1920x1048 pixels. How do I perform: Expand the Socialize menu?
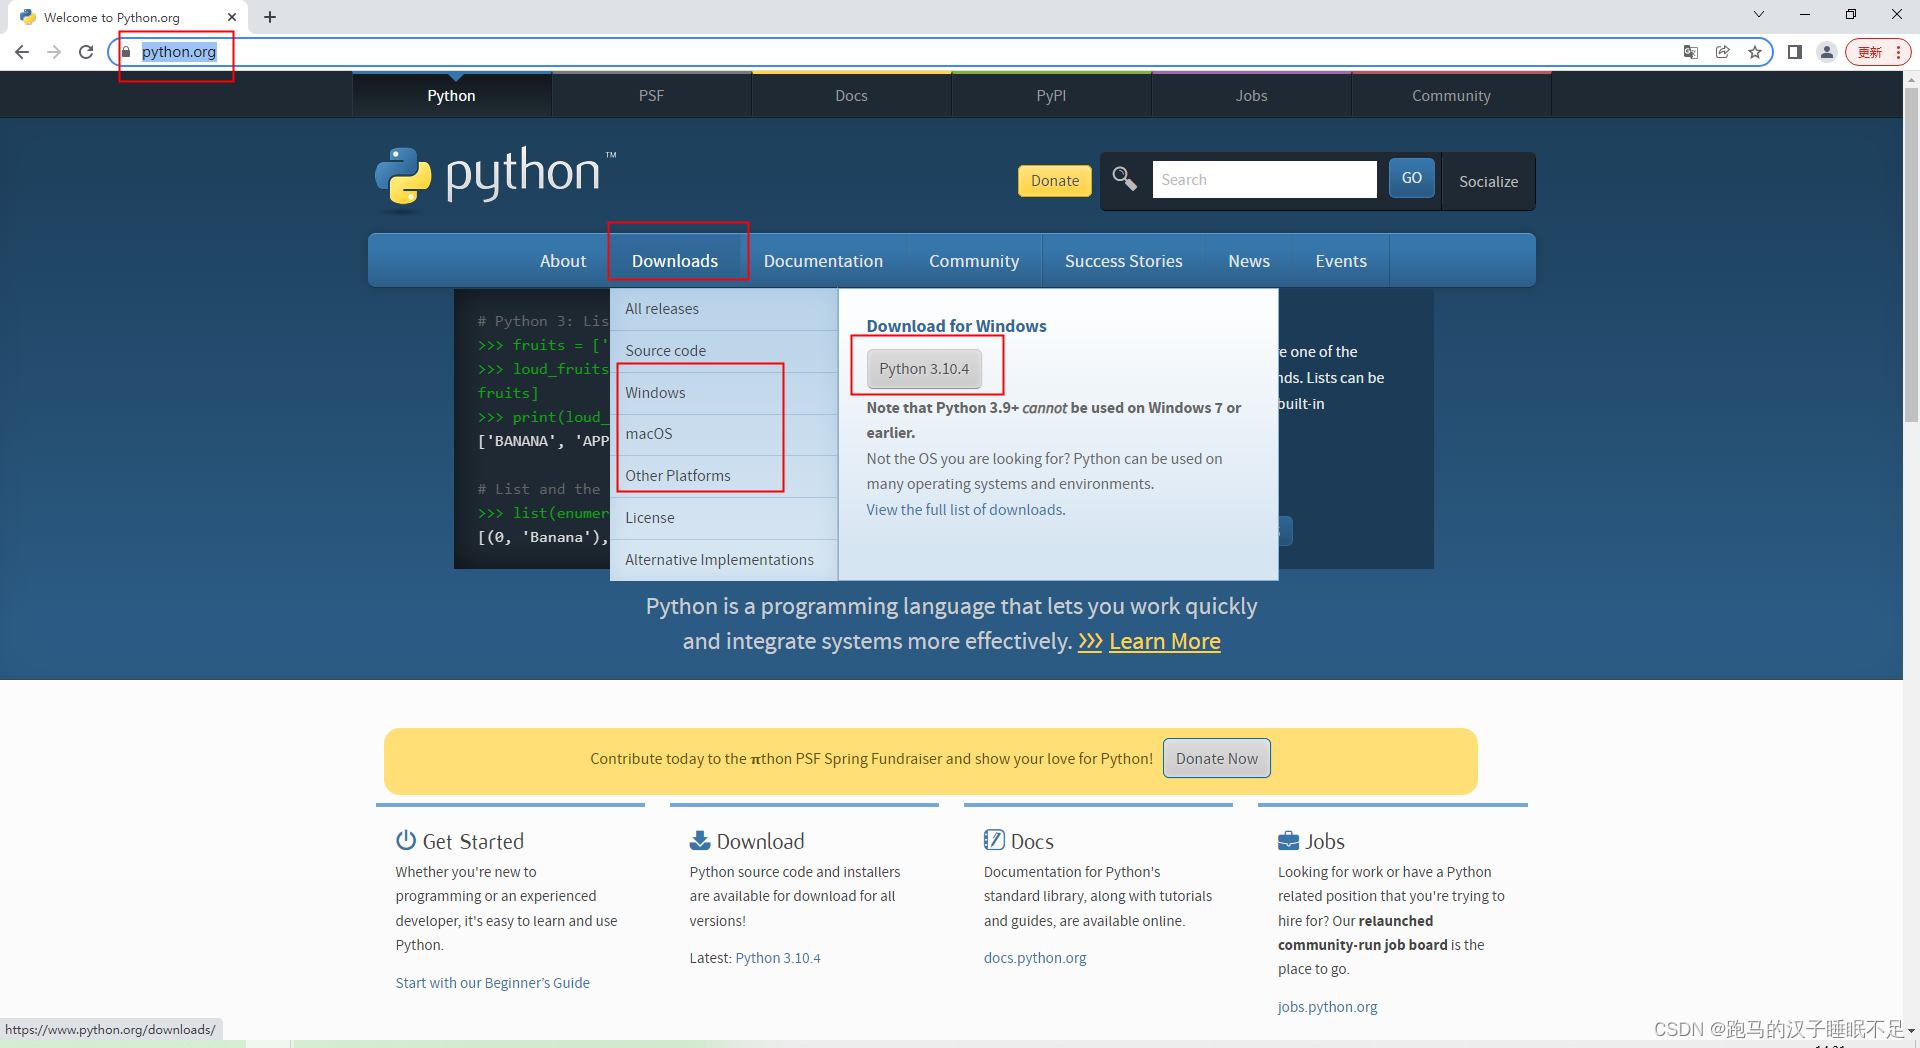pyautogui.click(x=1488, y=181)
